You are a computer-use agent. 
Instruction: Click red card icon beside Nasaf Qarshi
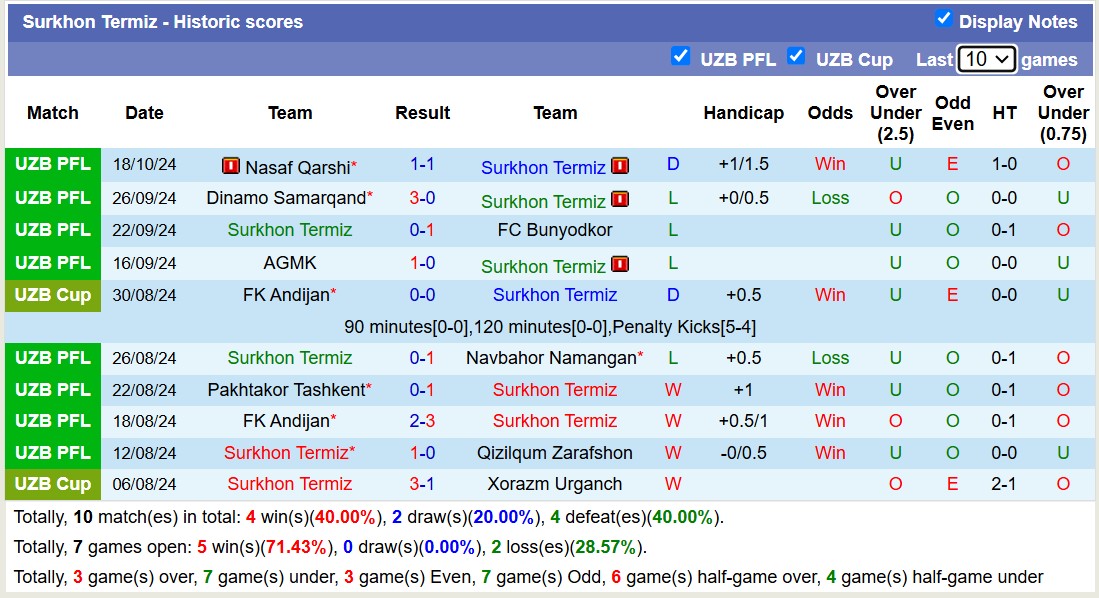point(230,166)
